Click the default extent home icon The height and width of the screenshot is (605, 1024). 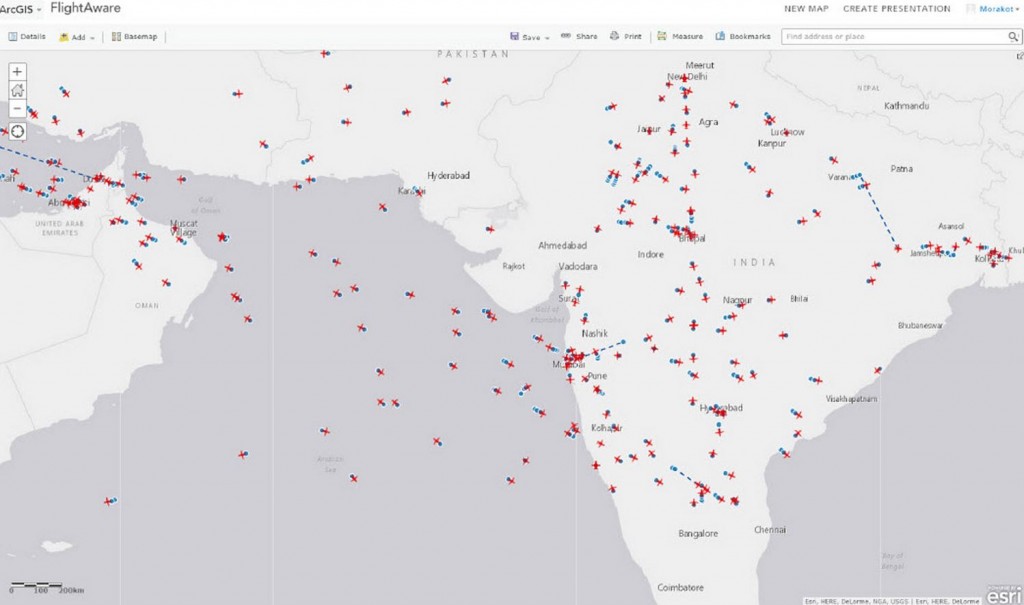[x=16, y=91]
